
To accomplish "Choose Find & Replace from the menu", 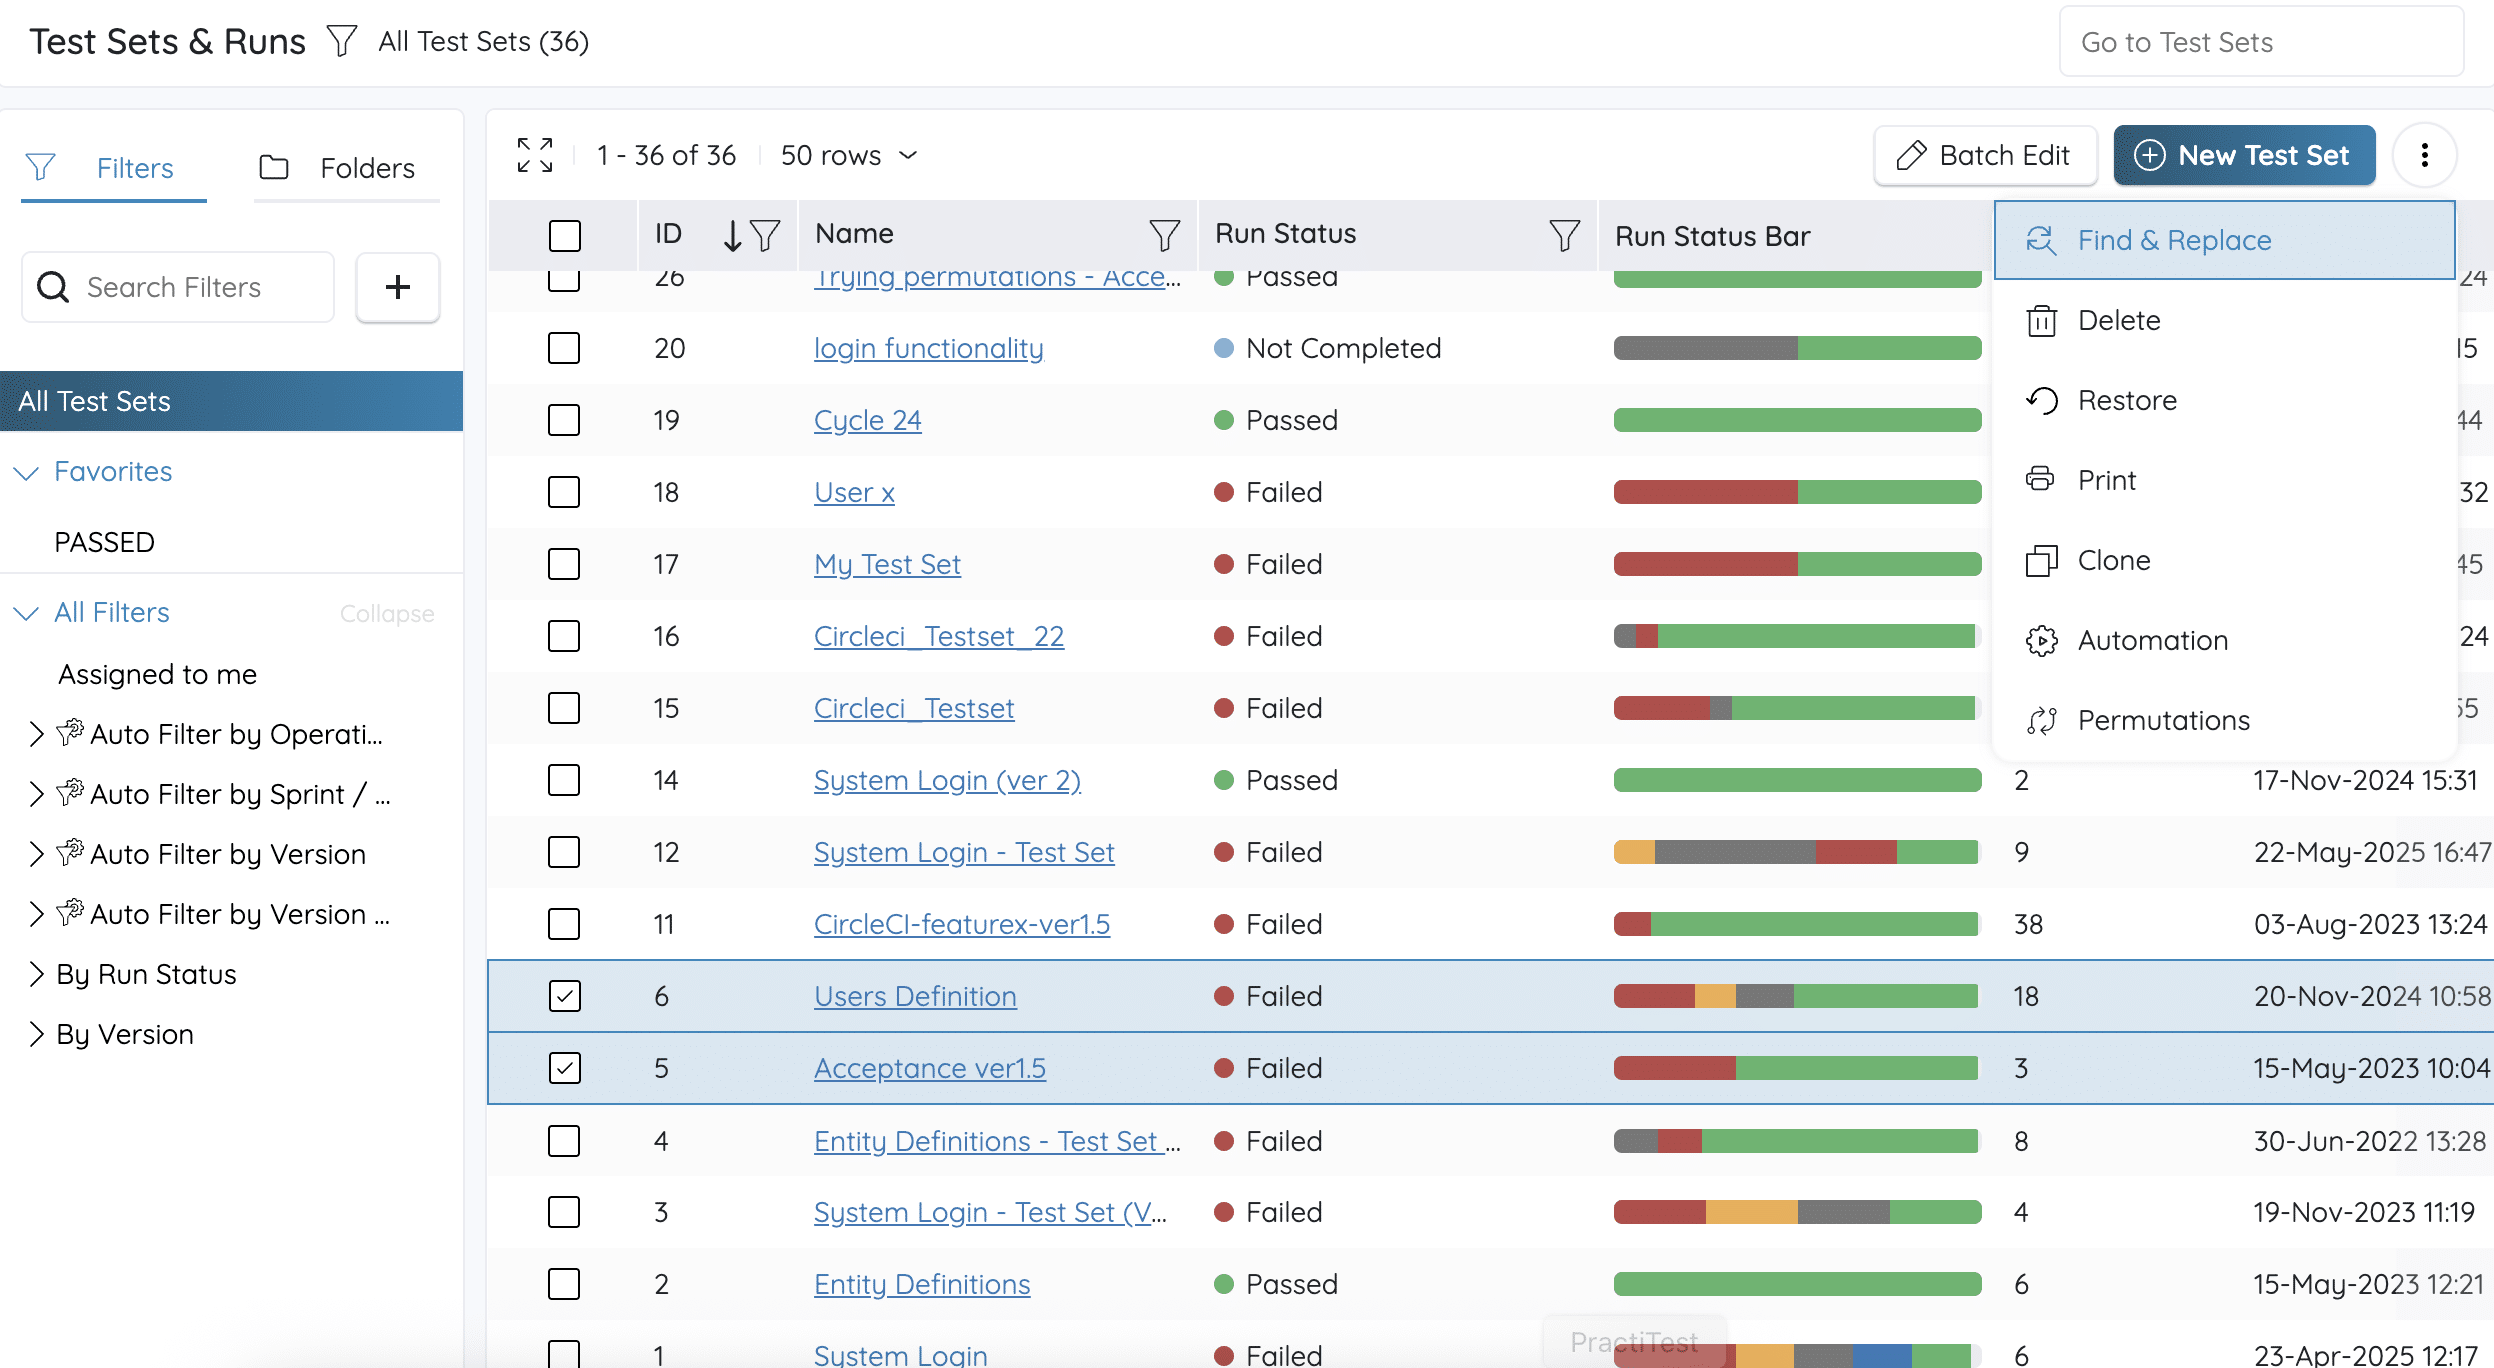I will tap(2224, 240).
